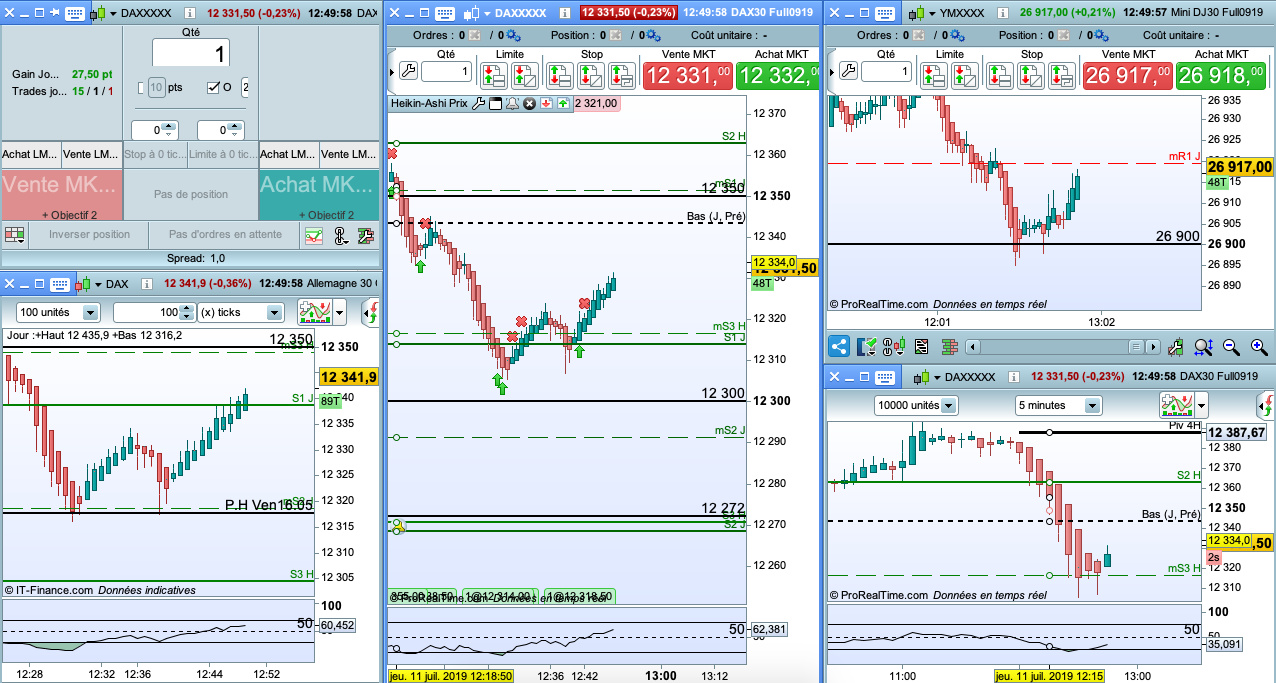Click the window icon on Heikin-Ashi bar
Image resolution: width=1276 pixels, height=683 pixels.
click(495, 103)
